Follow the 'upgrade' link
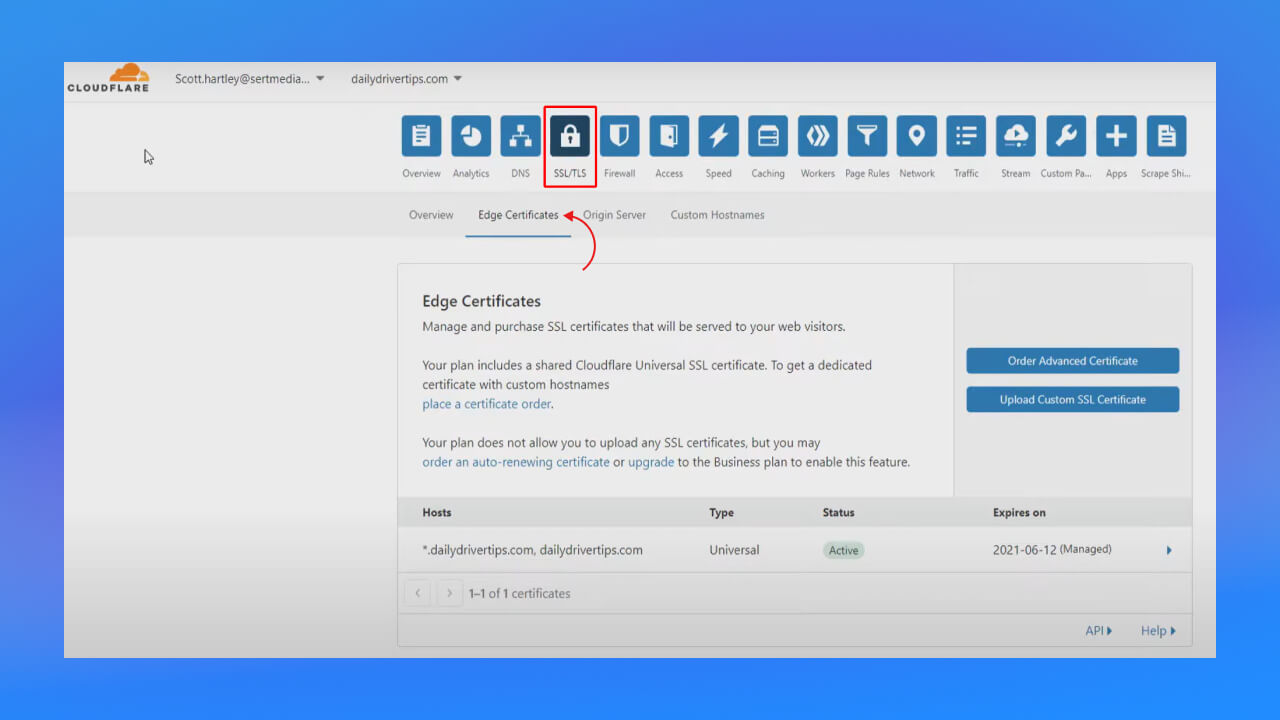 (x=651, y=462)
